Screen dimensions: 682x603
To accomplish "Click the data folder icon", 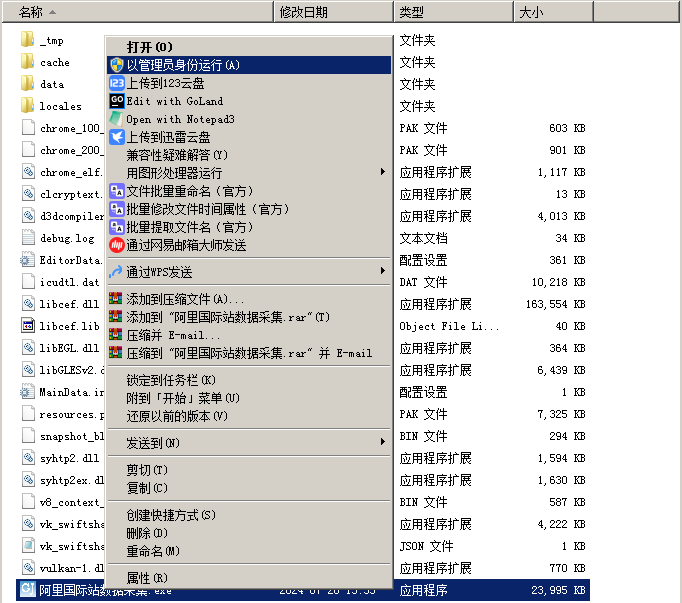I will (x=27, y=83).
